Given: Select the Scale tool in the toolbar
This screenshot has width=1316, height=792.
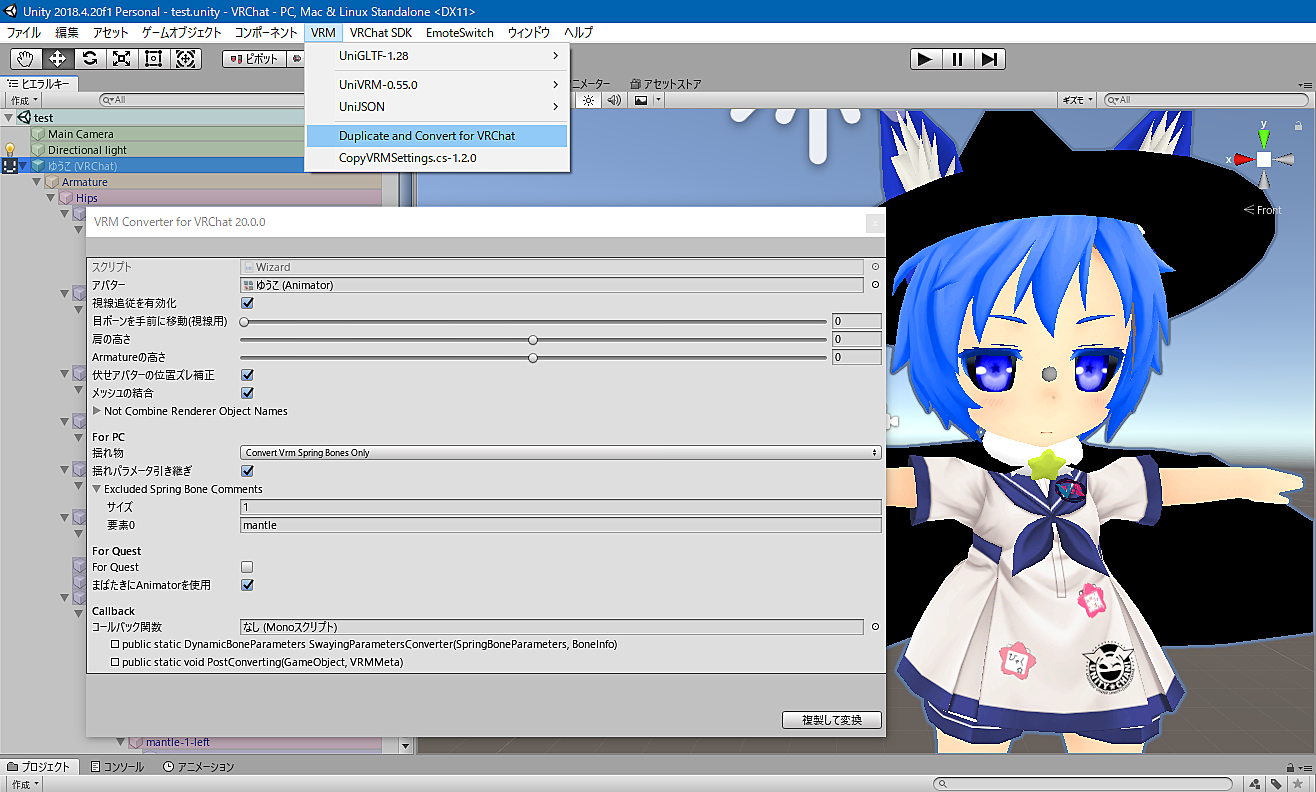Looking at the screenshot, I should pyautogui.click(x=121, y=58).
